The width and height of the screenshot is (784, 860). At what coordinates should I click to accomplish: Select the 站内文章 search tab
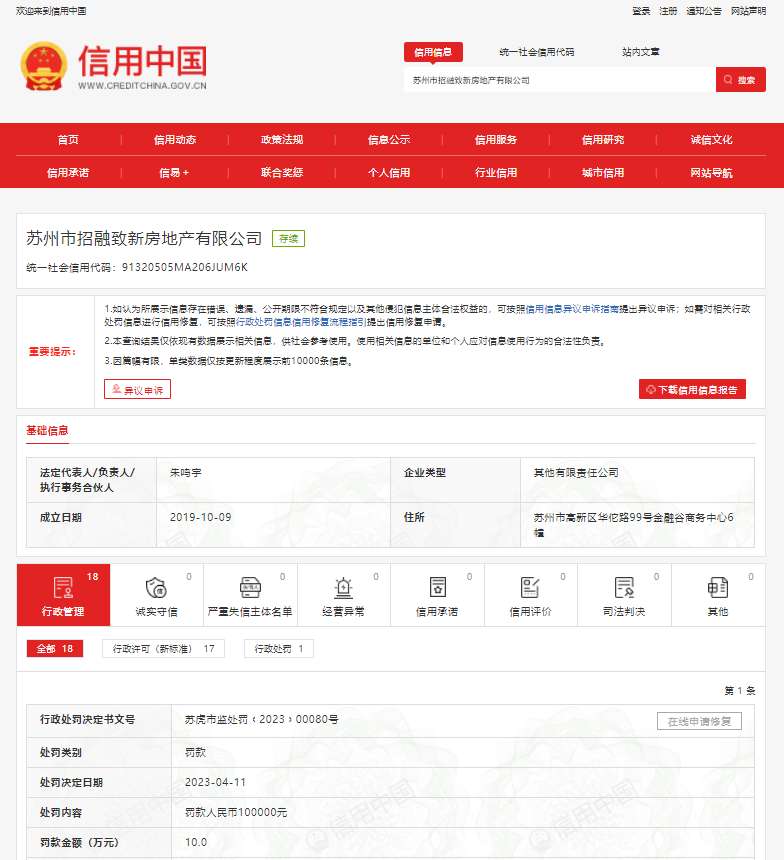pyautogui.click(x=641, y=52)
